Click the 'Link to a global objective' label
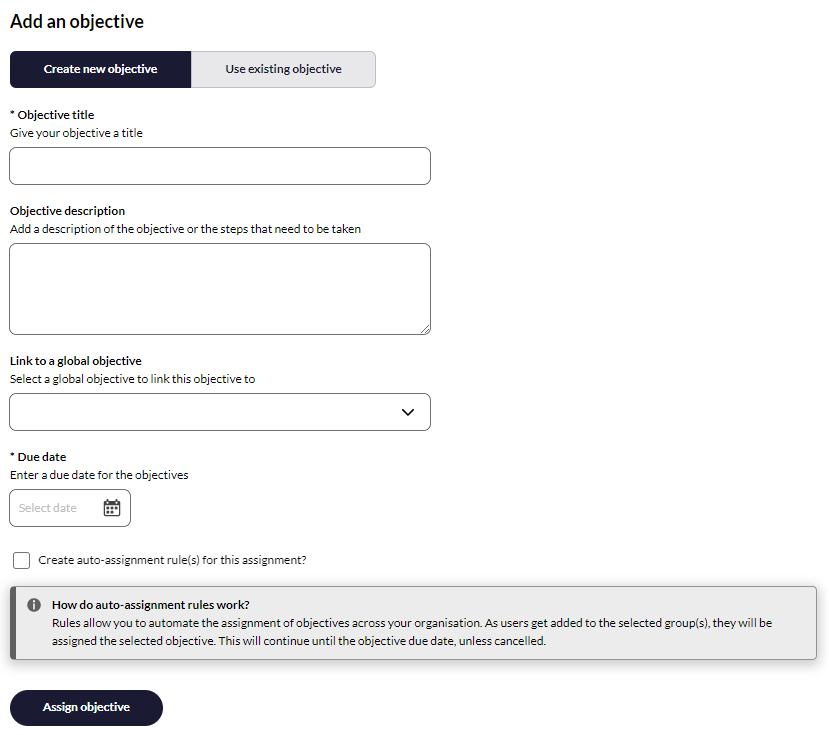 [x=76, y=361]
